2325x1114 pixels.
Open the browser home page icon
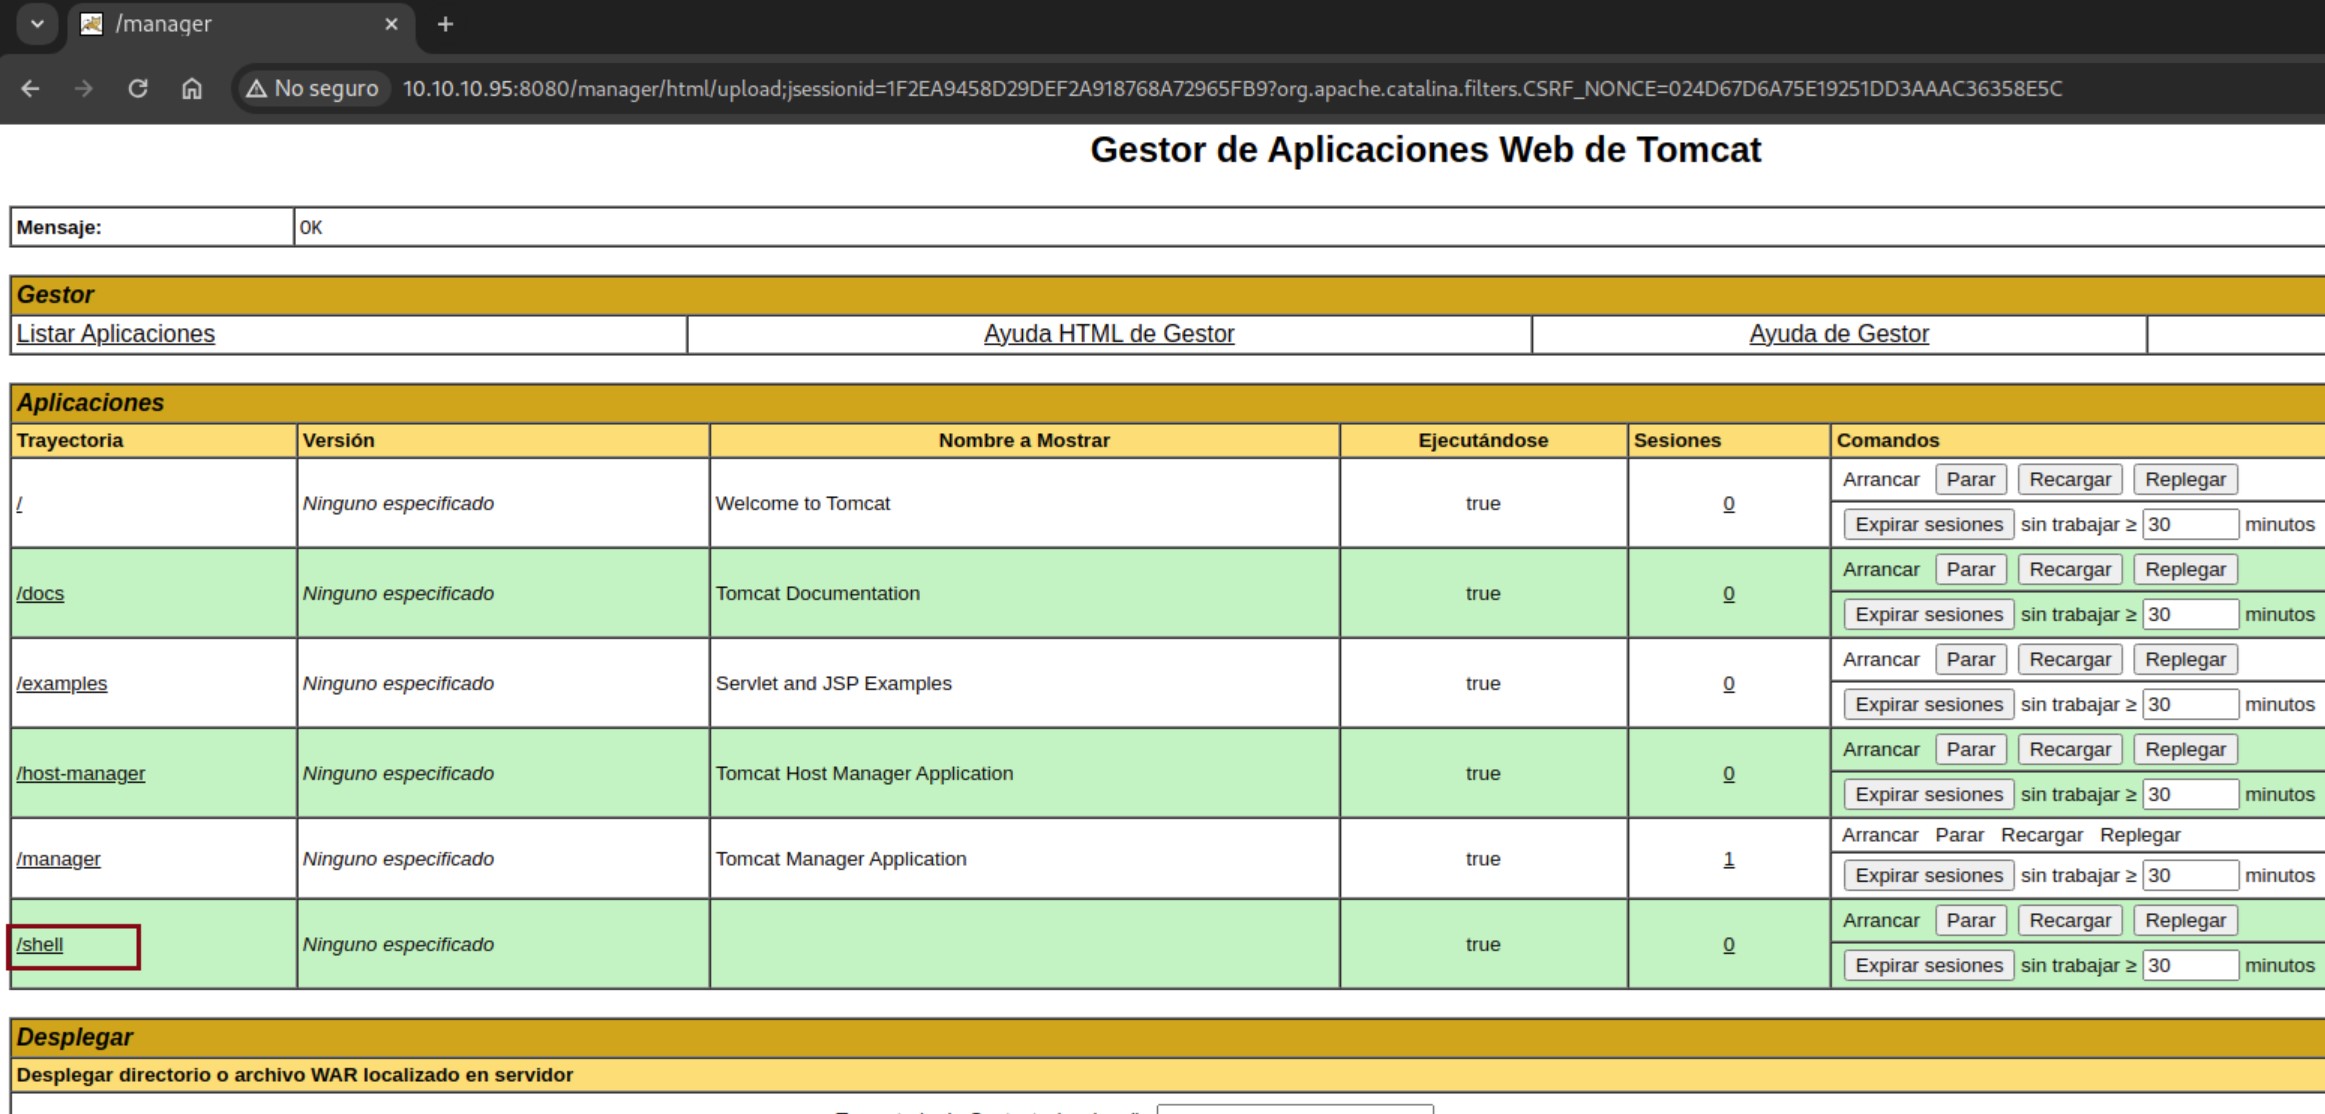[x=192, y=89]
